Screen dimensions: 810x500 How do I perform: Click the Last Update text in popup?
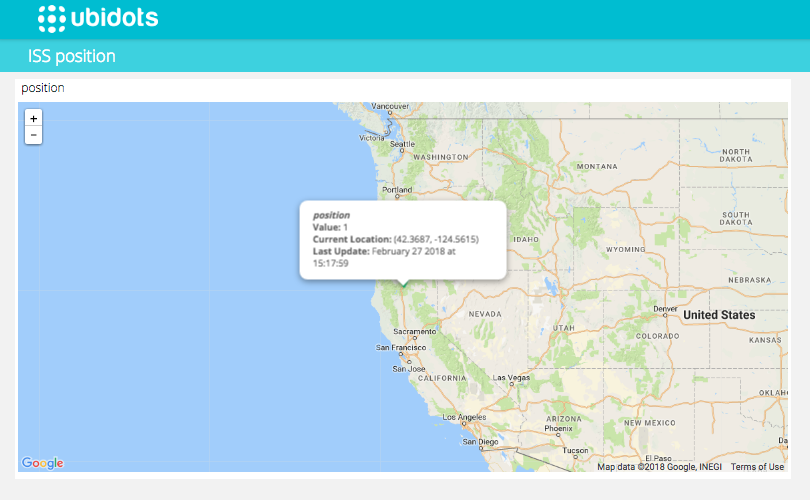point(384,257)
